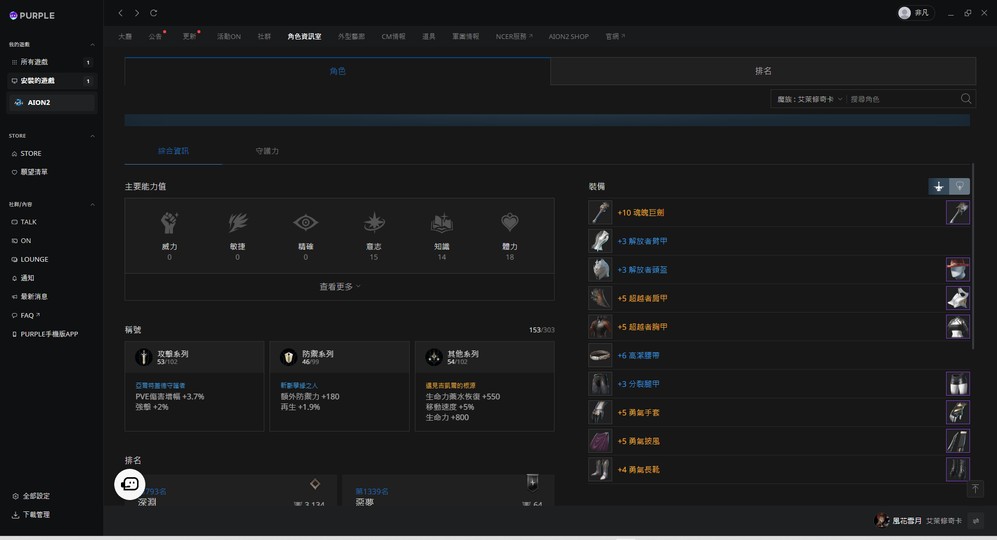
Task: Open 下載管理 in the sidebar
Action: click(35, 515)
